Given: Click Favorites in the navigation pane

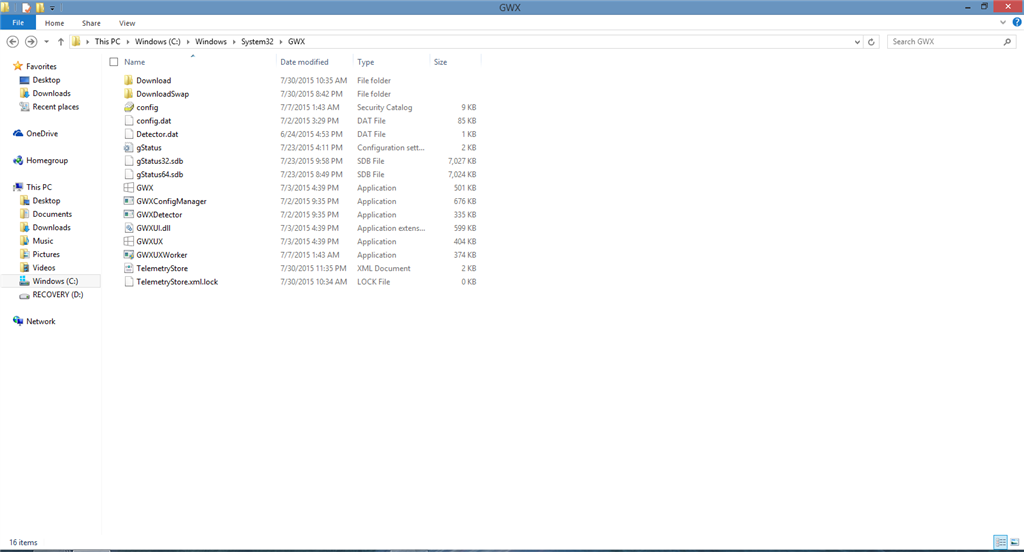Looking at the screenshot, I should tap(41, 66).
